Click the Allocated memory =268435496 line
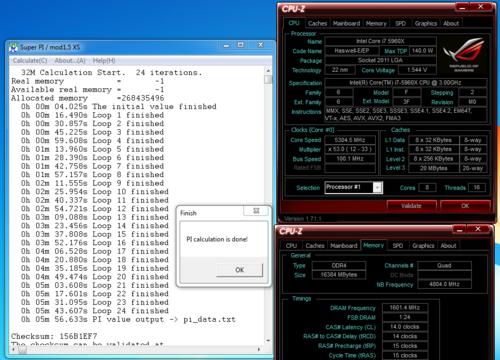Screen dimensions: 500x360 coord(87,98)
